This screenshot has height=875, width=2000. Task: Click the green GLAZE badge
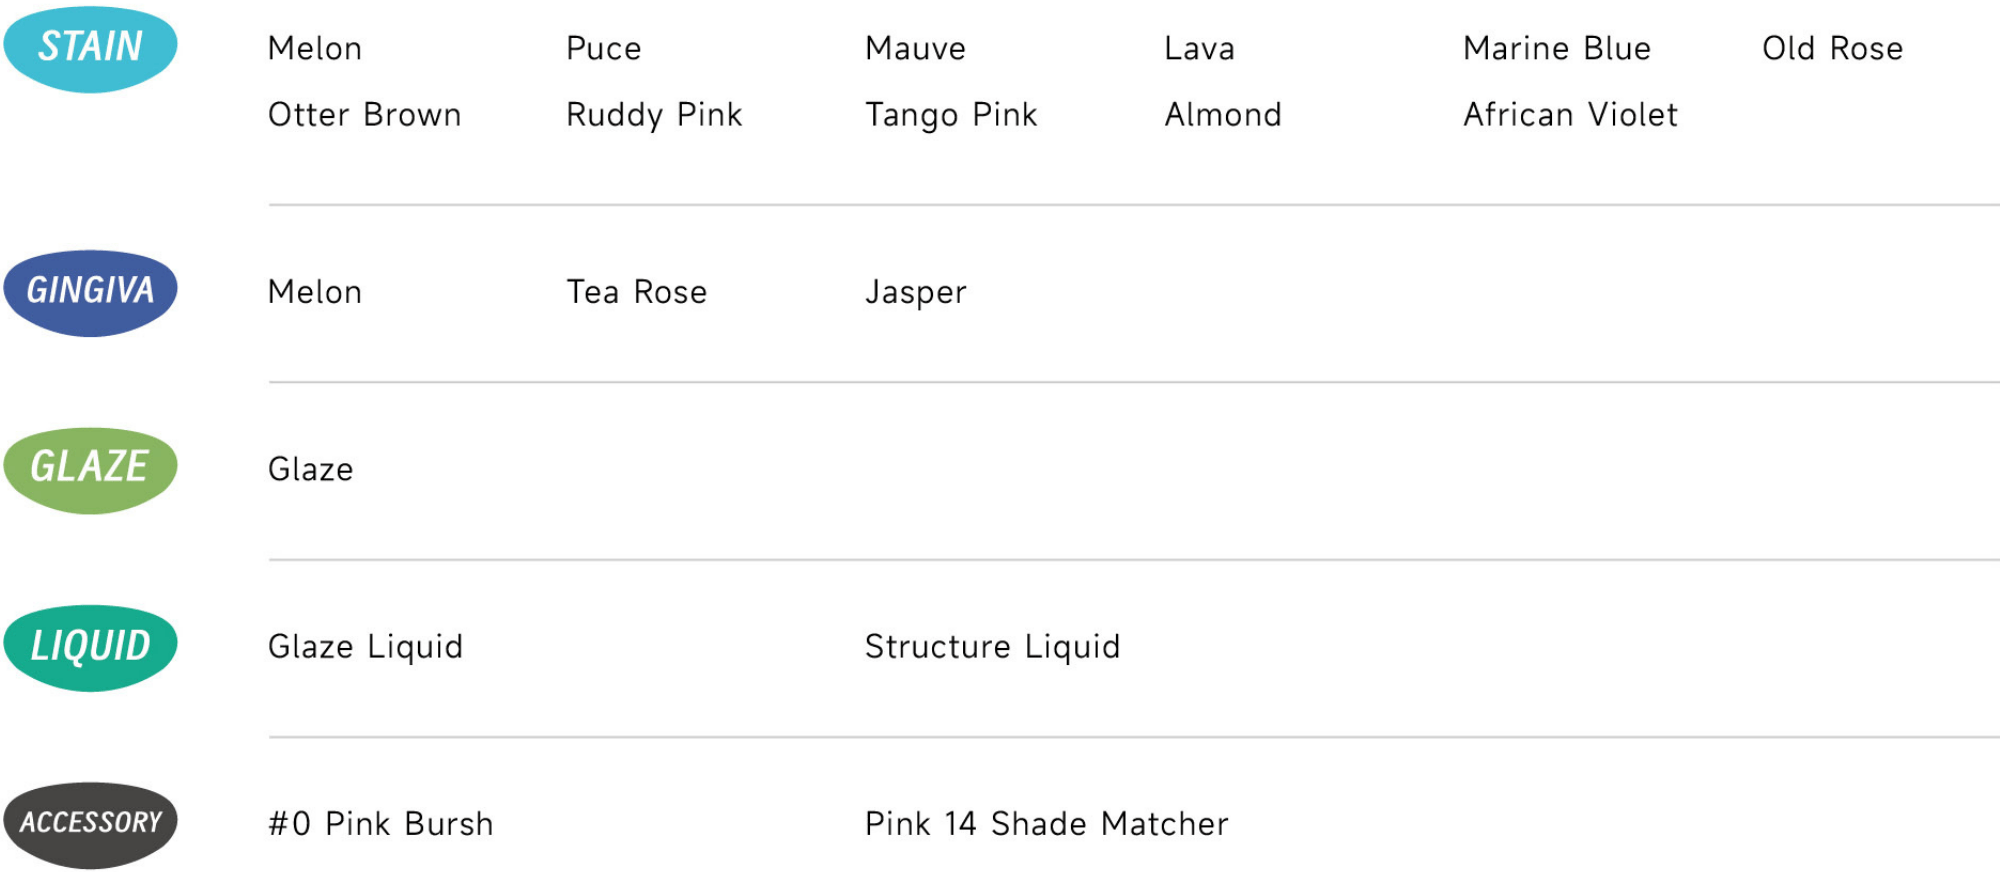(x=90, y=470)
